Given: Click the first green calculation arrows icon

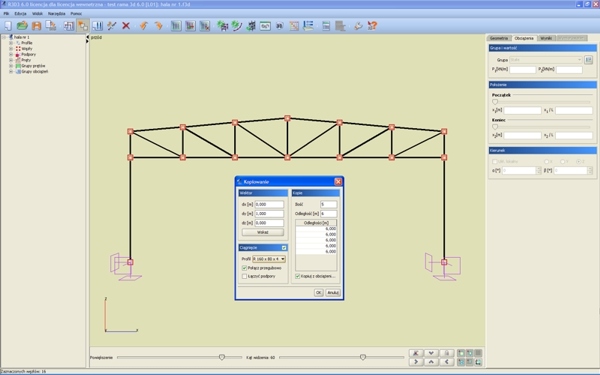Looking at the screenshot, I should pos(222,26).
